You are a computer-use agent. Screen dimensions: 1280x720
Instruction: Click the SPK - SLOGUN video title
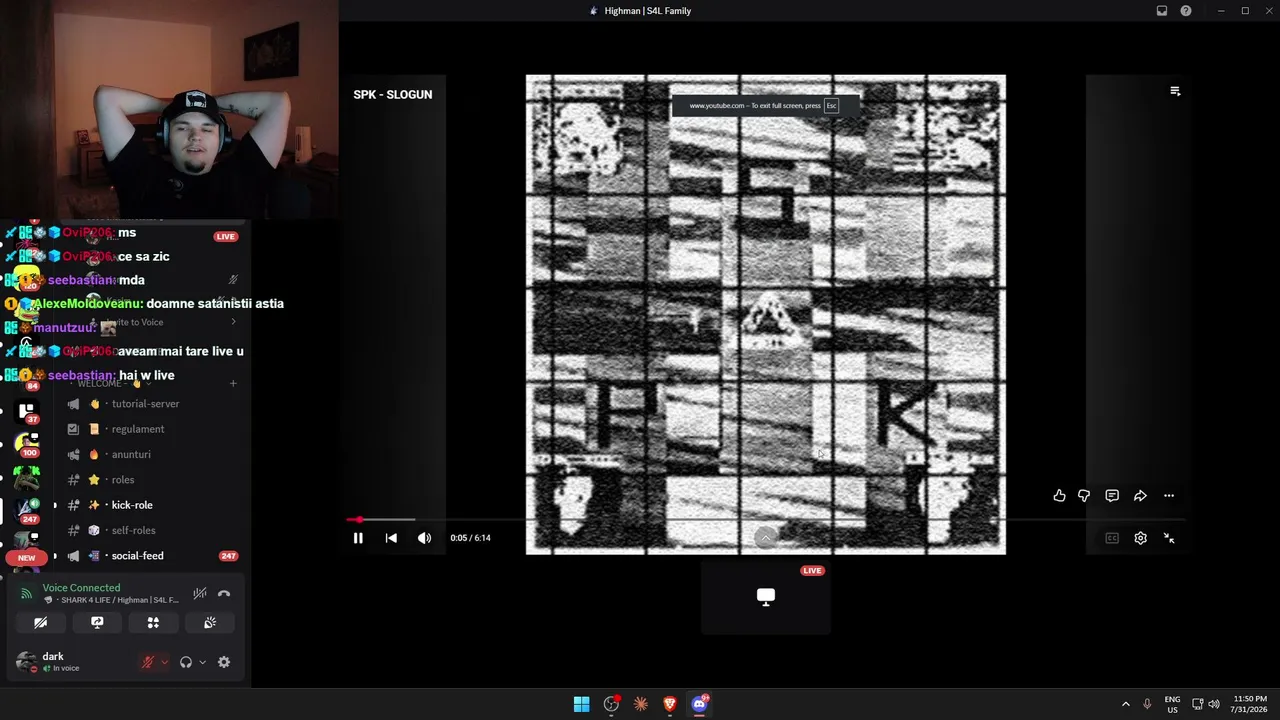(393, 94)
